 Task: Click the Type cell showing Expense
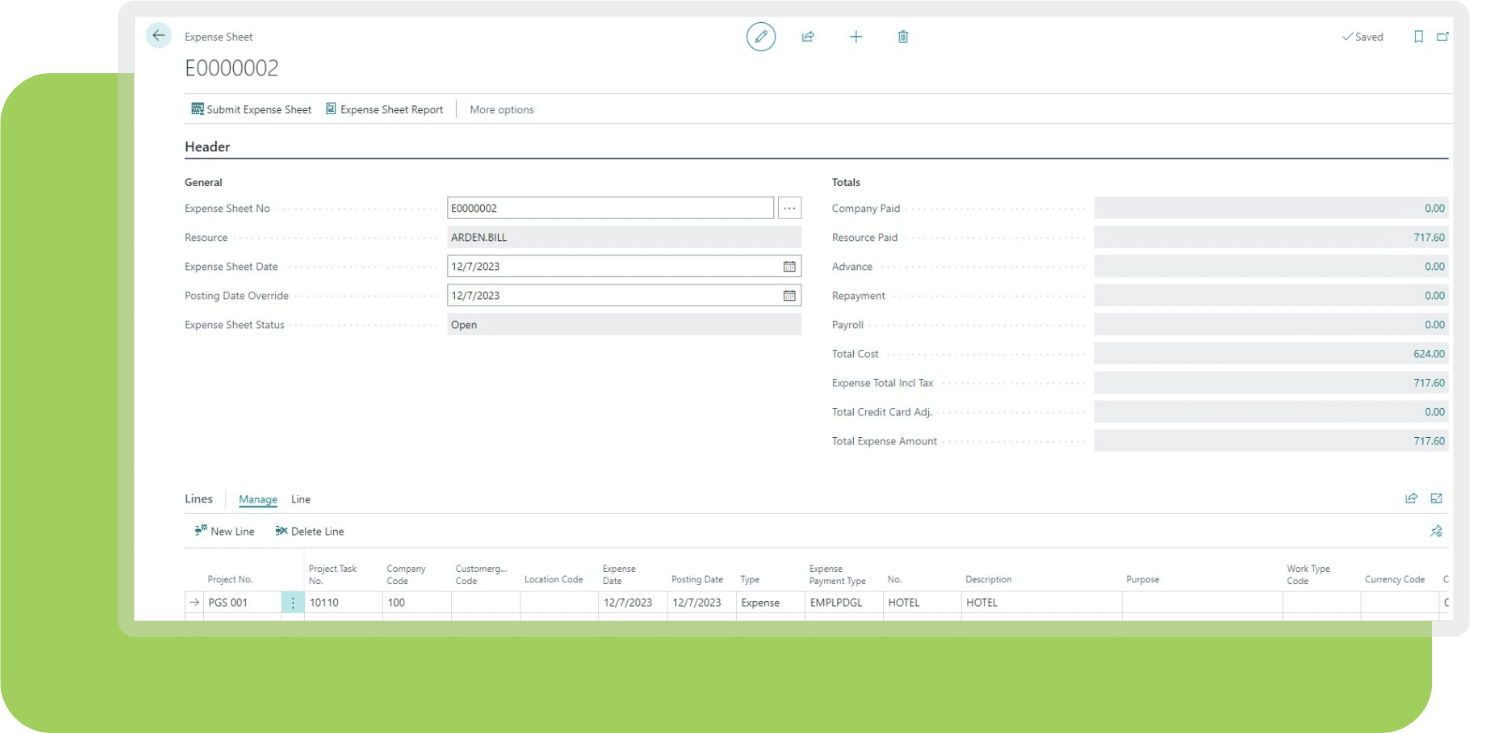(770, 603)
